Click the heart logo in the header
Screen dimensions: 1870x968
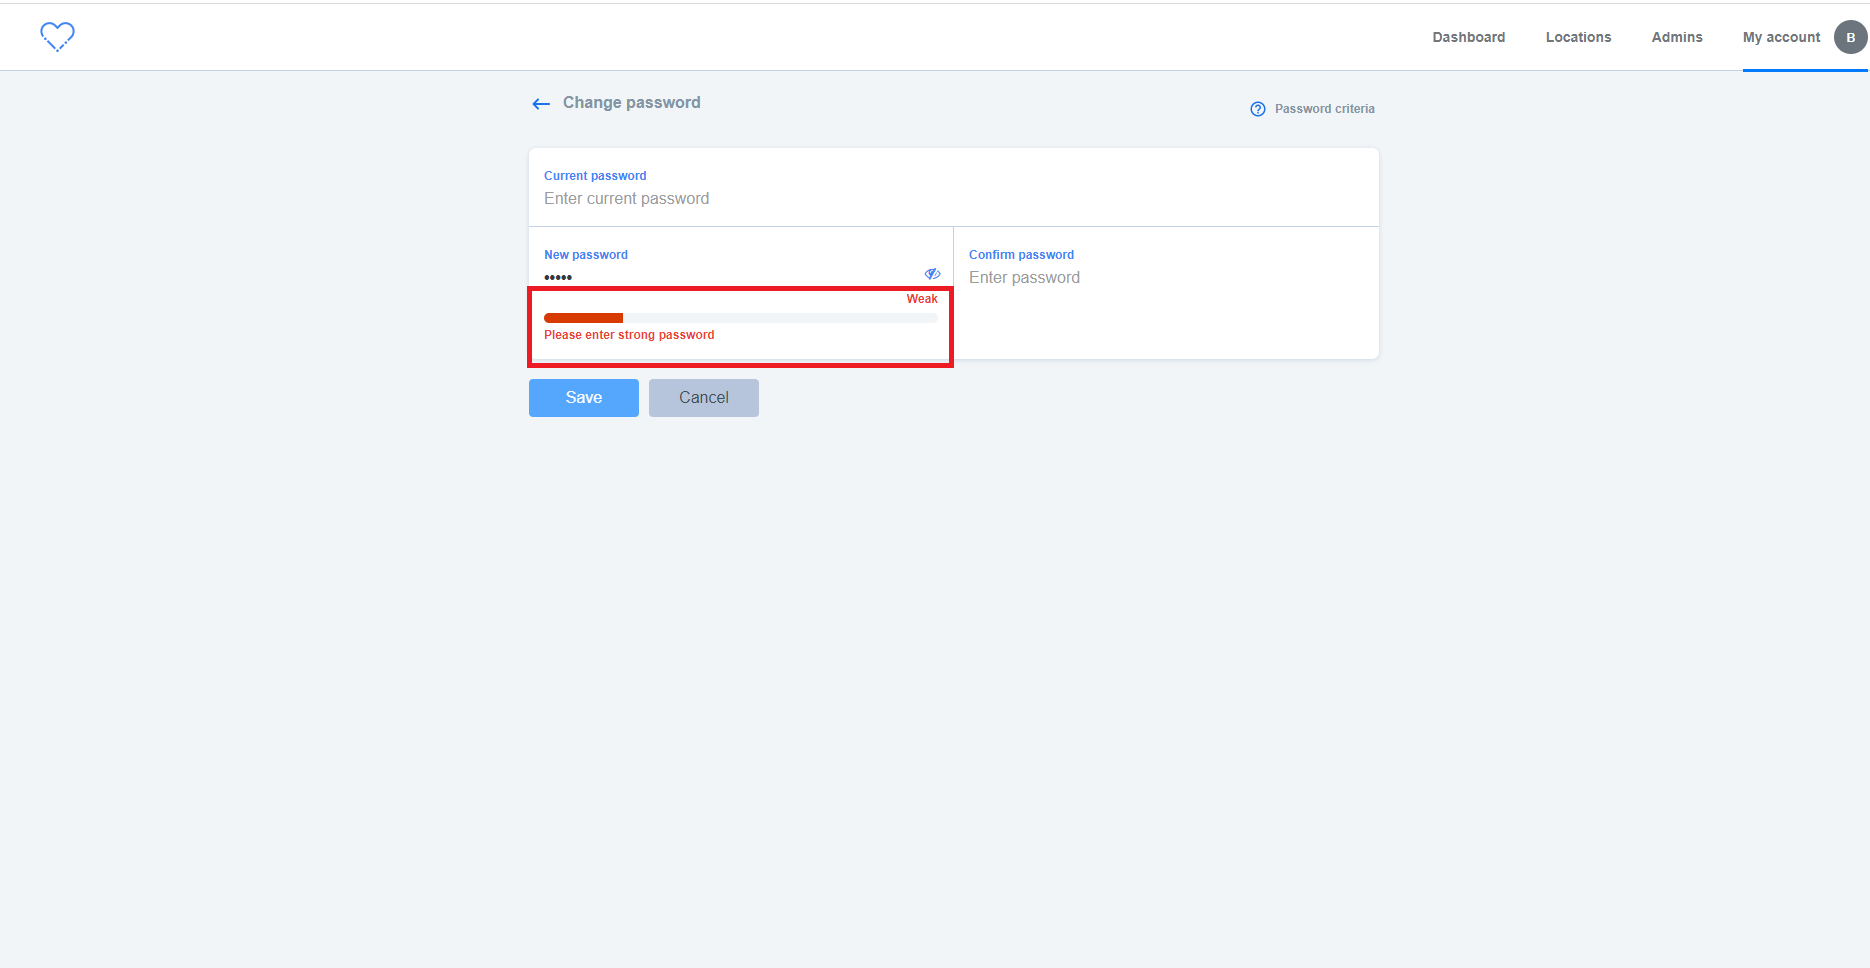click(x=57, y=36)
